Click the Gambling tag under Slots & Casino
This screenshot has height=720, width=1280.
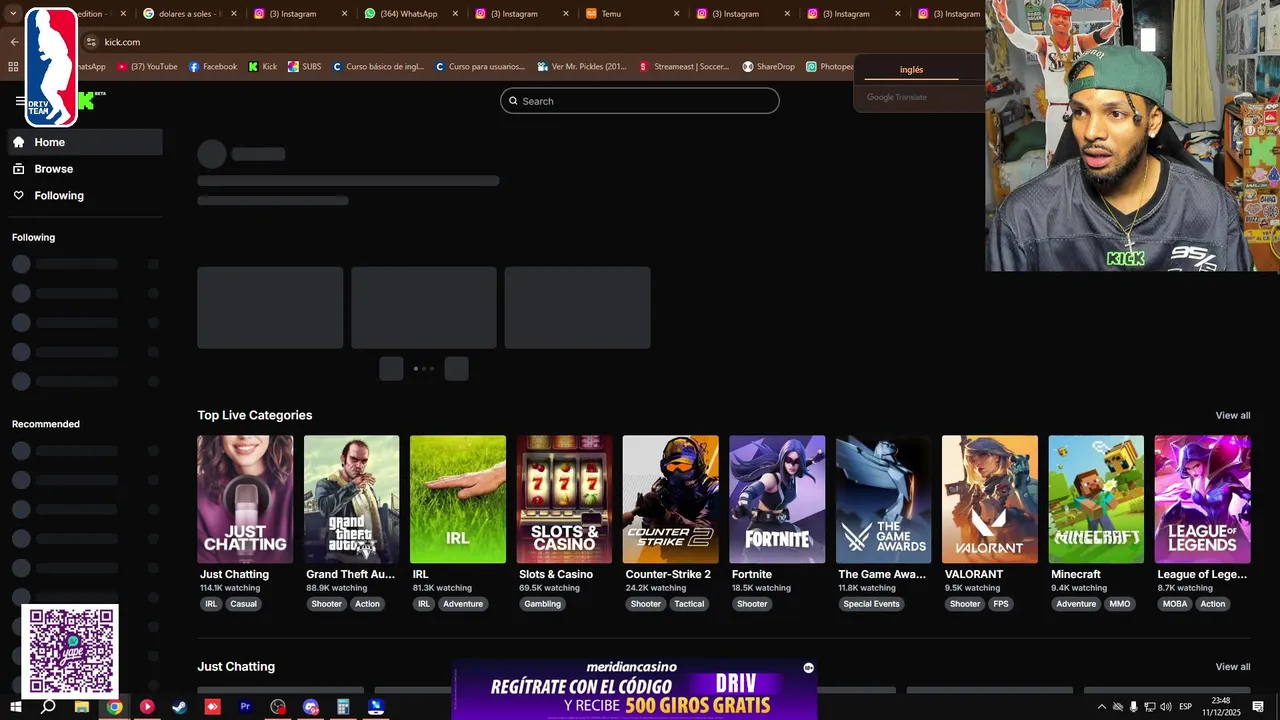[542, 604]
